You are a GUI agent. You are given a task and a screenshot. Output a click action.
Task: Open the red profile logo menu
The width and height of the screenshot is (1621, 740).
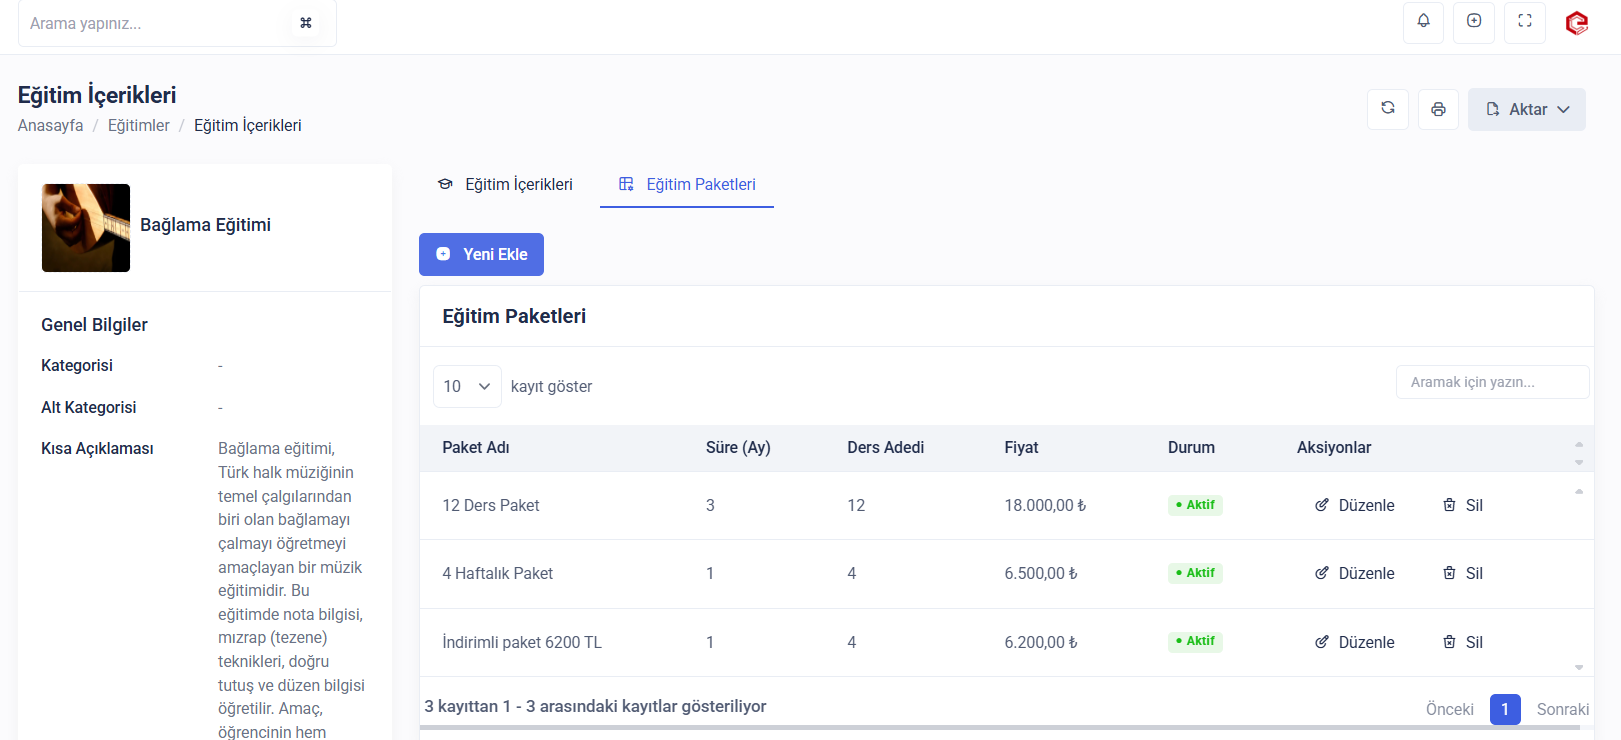click(x=1577, y=23)
